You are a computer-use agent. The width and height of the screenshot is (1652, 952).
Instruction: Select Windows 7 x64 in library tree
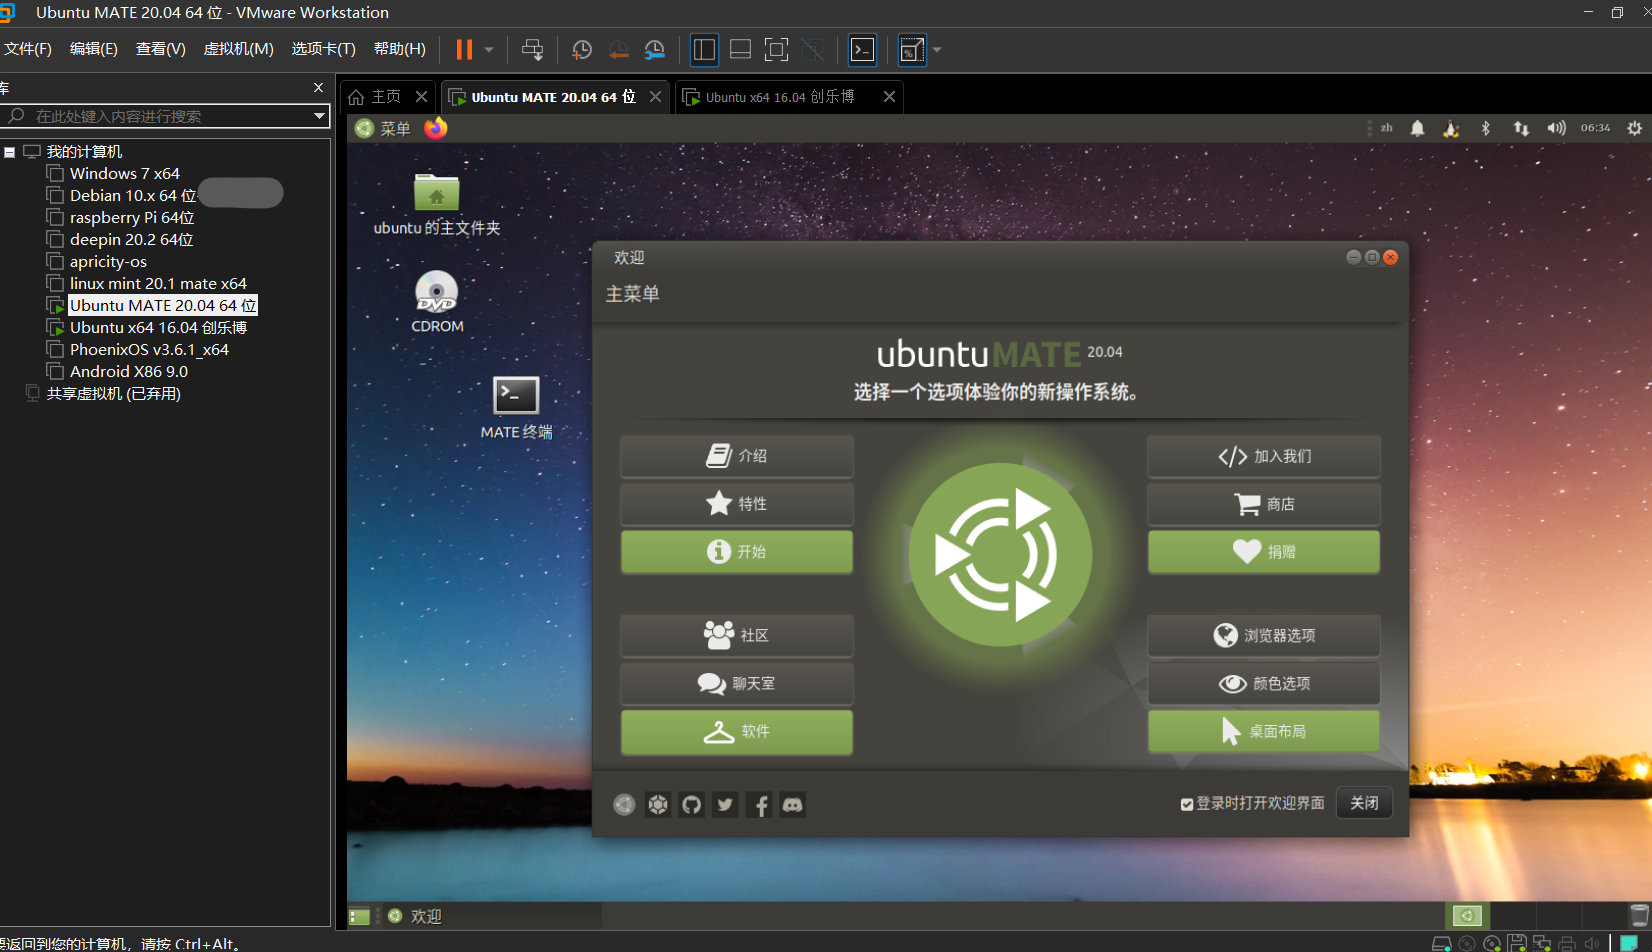(124, 174)
